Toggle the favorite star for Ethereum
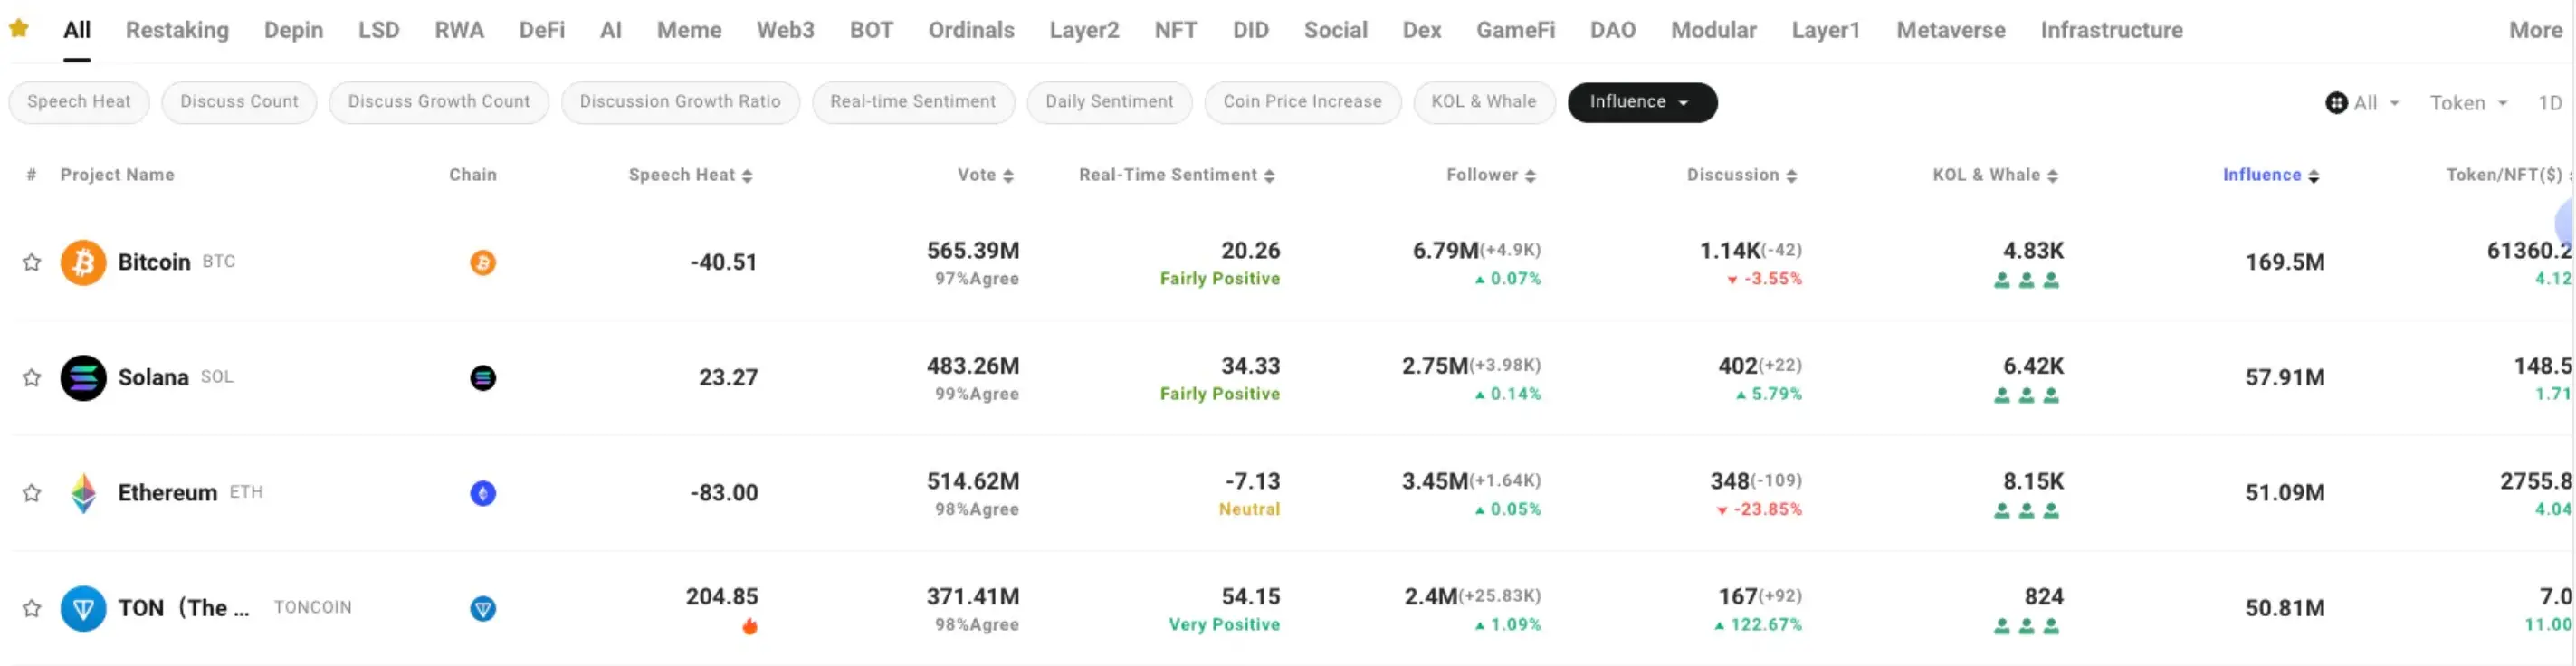The height and width of the screenshot is (666, 2576). pos(32,493)
